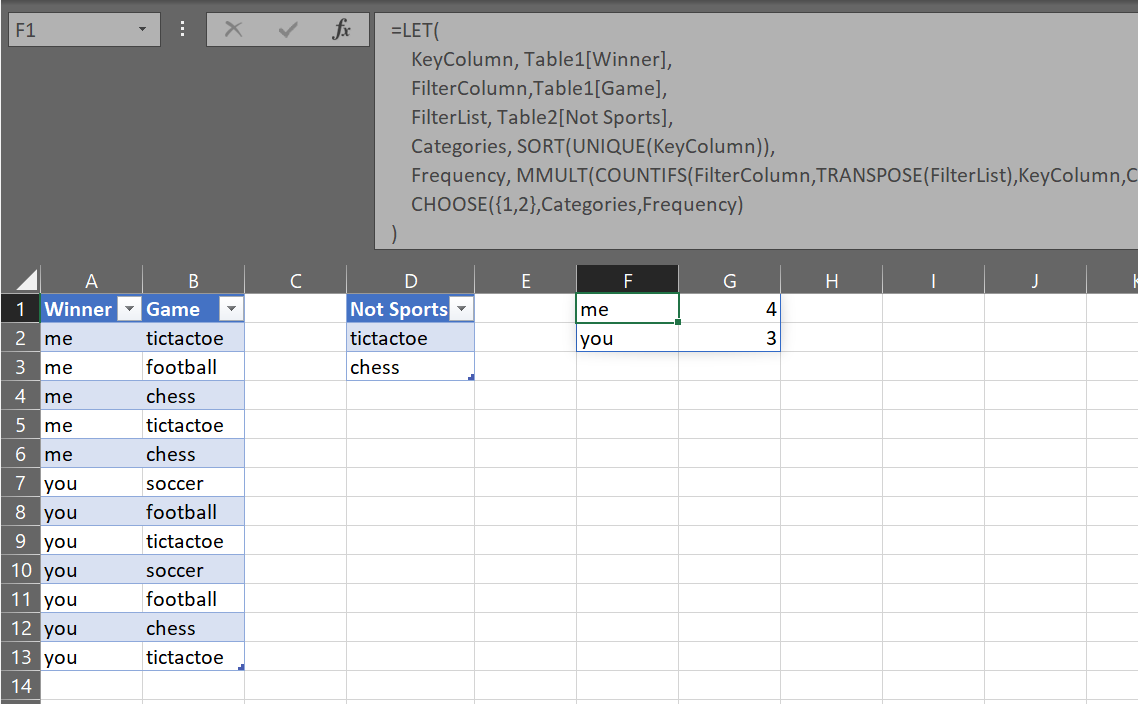The image size is (1138, 704).
Task: Select cell G2 with value 3
Action: pos(730,338)
